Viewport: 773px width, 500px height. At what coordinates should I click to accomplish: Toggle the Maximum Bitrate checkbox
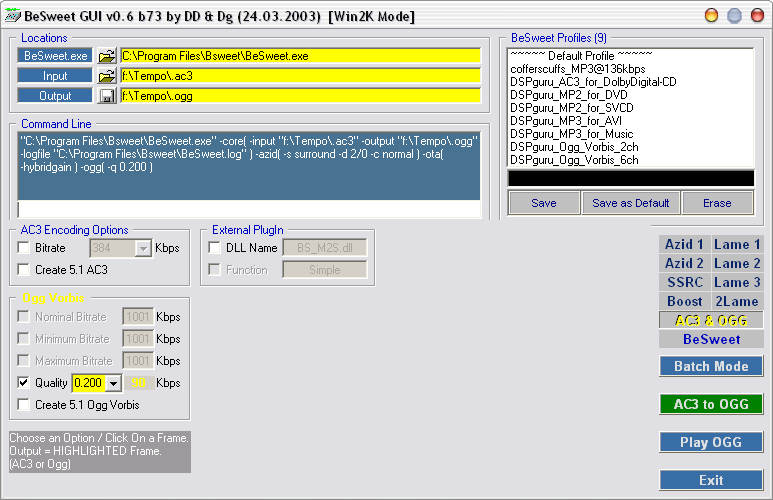tap(23, 360)
